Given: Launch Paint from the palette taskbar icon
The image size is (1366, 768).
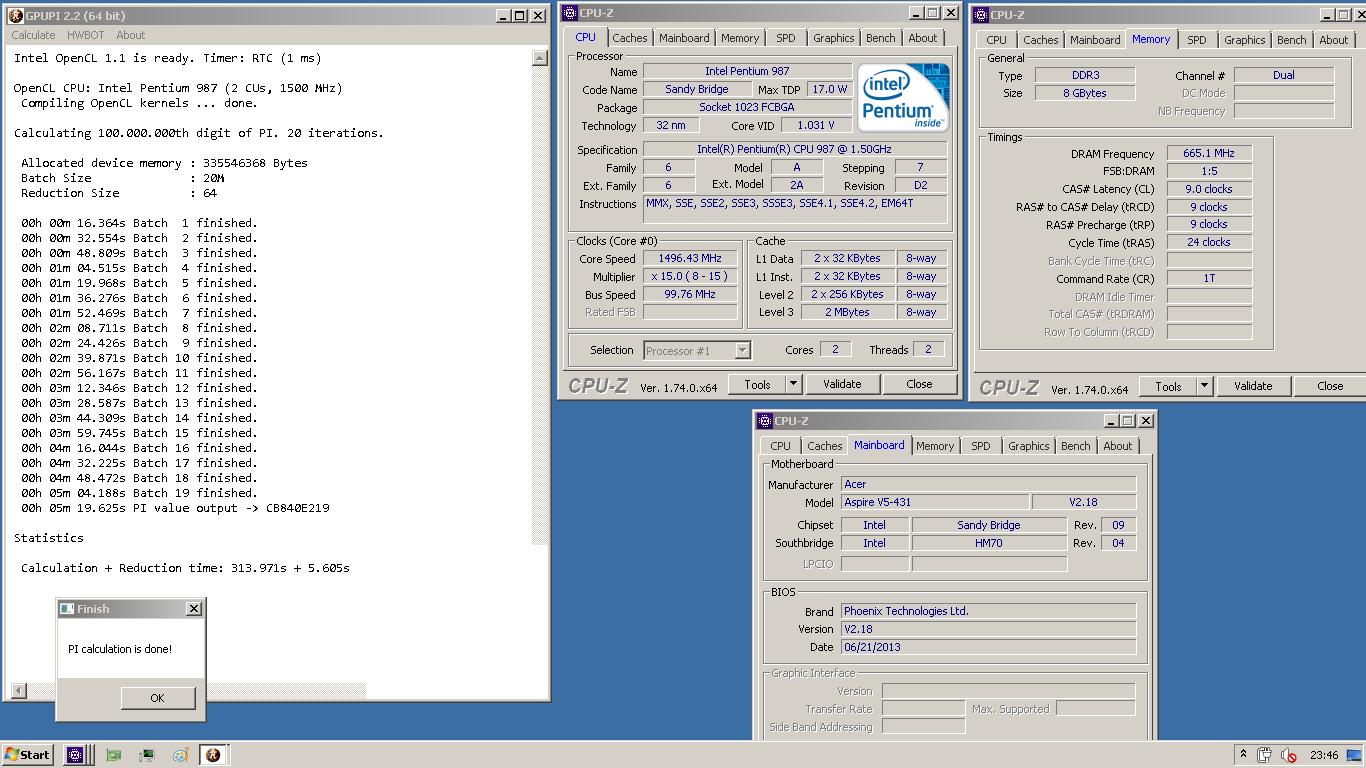Looking at the screenshot, I should click(180, 755).
